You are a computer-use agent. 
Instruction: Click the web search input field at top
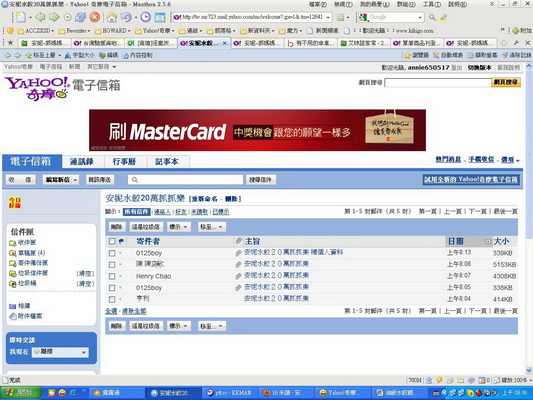pyautogui.click(x=438, y=83)
